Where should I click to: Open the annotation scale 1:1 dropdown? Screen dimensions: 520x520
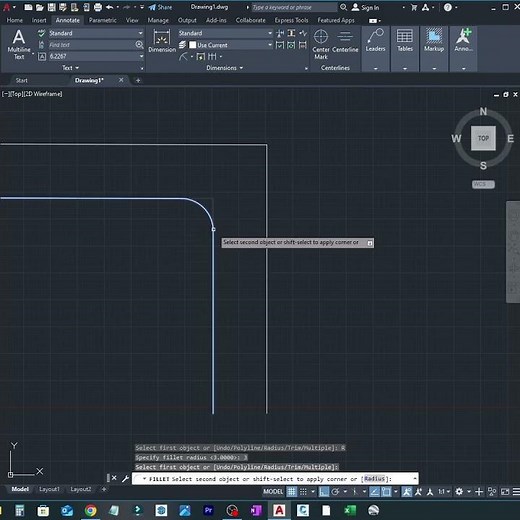tap(444, 492)
